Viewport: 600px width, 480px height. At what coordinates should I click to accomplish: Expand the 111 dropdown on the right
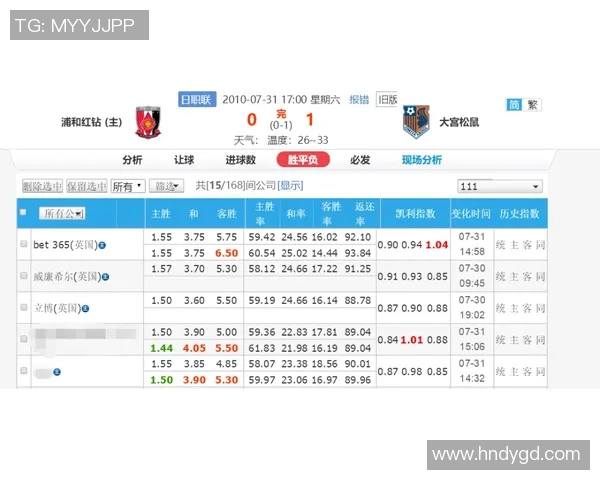tap(499, 186)
